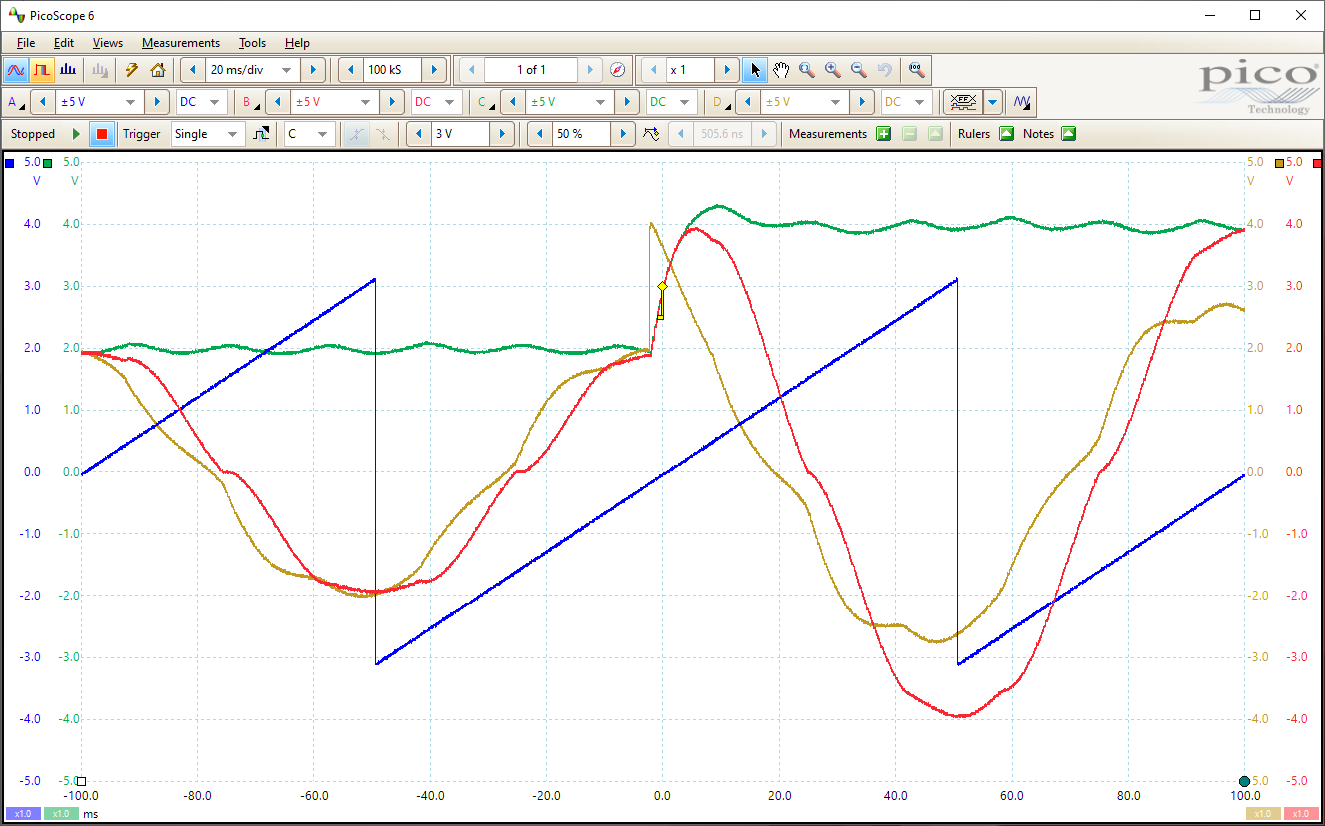Image resolution: width=1325 pixels, height=826 pixels.
Task: Enable persistence display mode
Action: click(x=41, y=69)
